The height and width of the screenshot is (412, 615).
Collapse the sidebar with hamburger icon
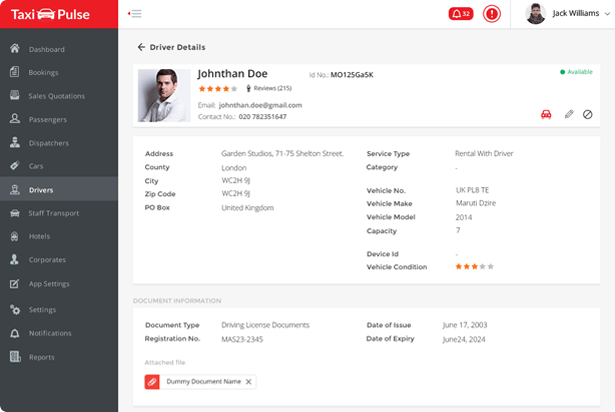pyautogui.click(x=135, y=14)
